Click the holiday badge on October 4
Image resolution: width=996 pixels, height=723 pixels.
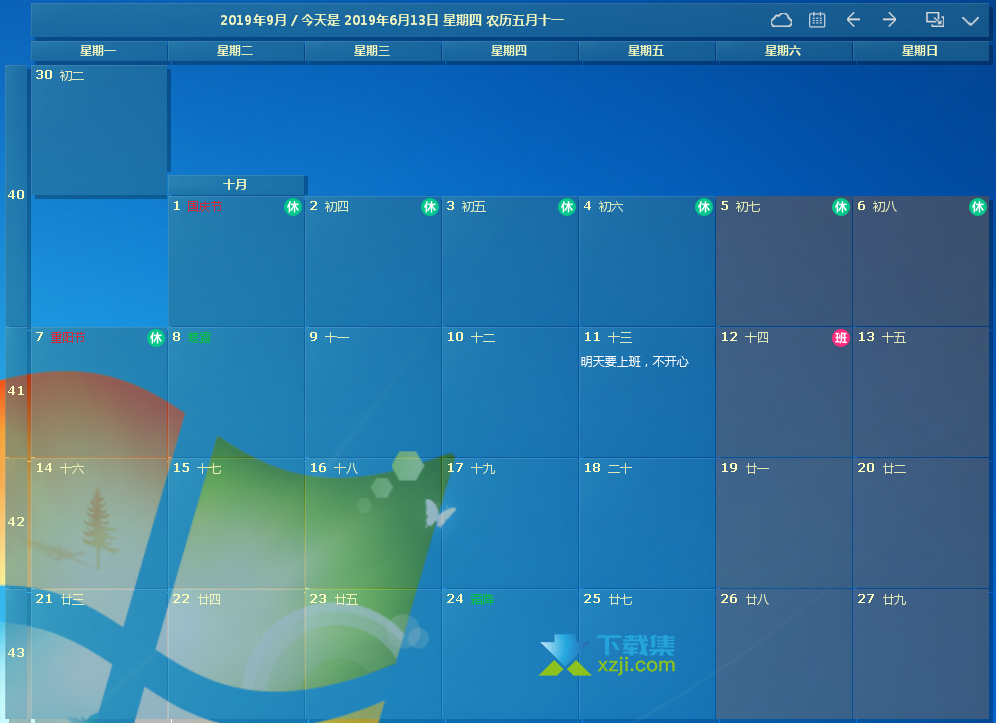tap(704, 206)
